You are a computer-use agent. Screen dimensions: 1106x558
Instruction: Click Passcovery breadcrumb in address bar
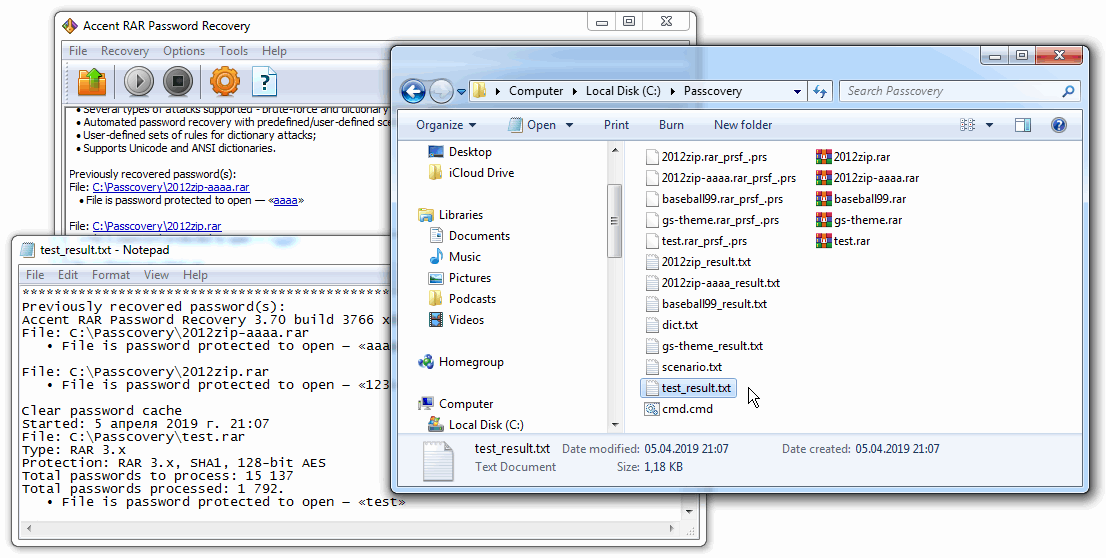[x=712, y=91]
